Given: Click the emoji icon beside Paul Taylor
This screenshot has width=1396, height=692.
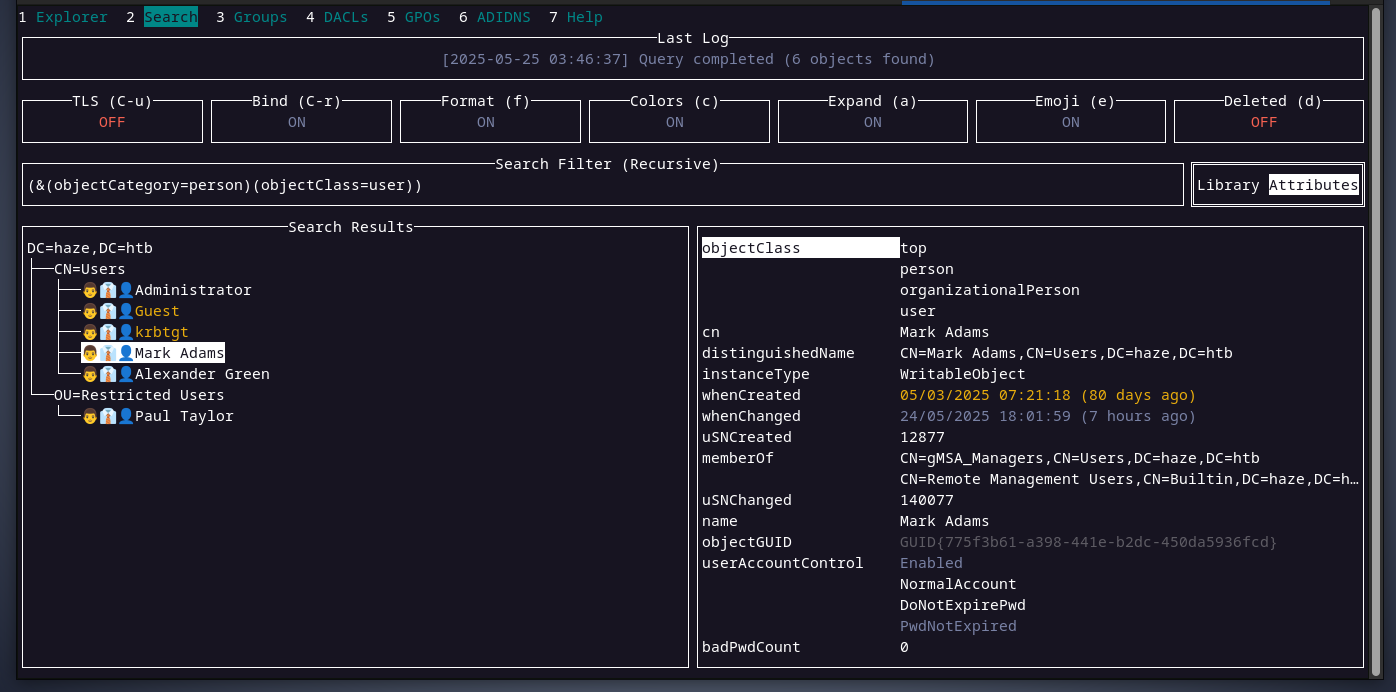Looking at the screenshot, I should (107, 416).
